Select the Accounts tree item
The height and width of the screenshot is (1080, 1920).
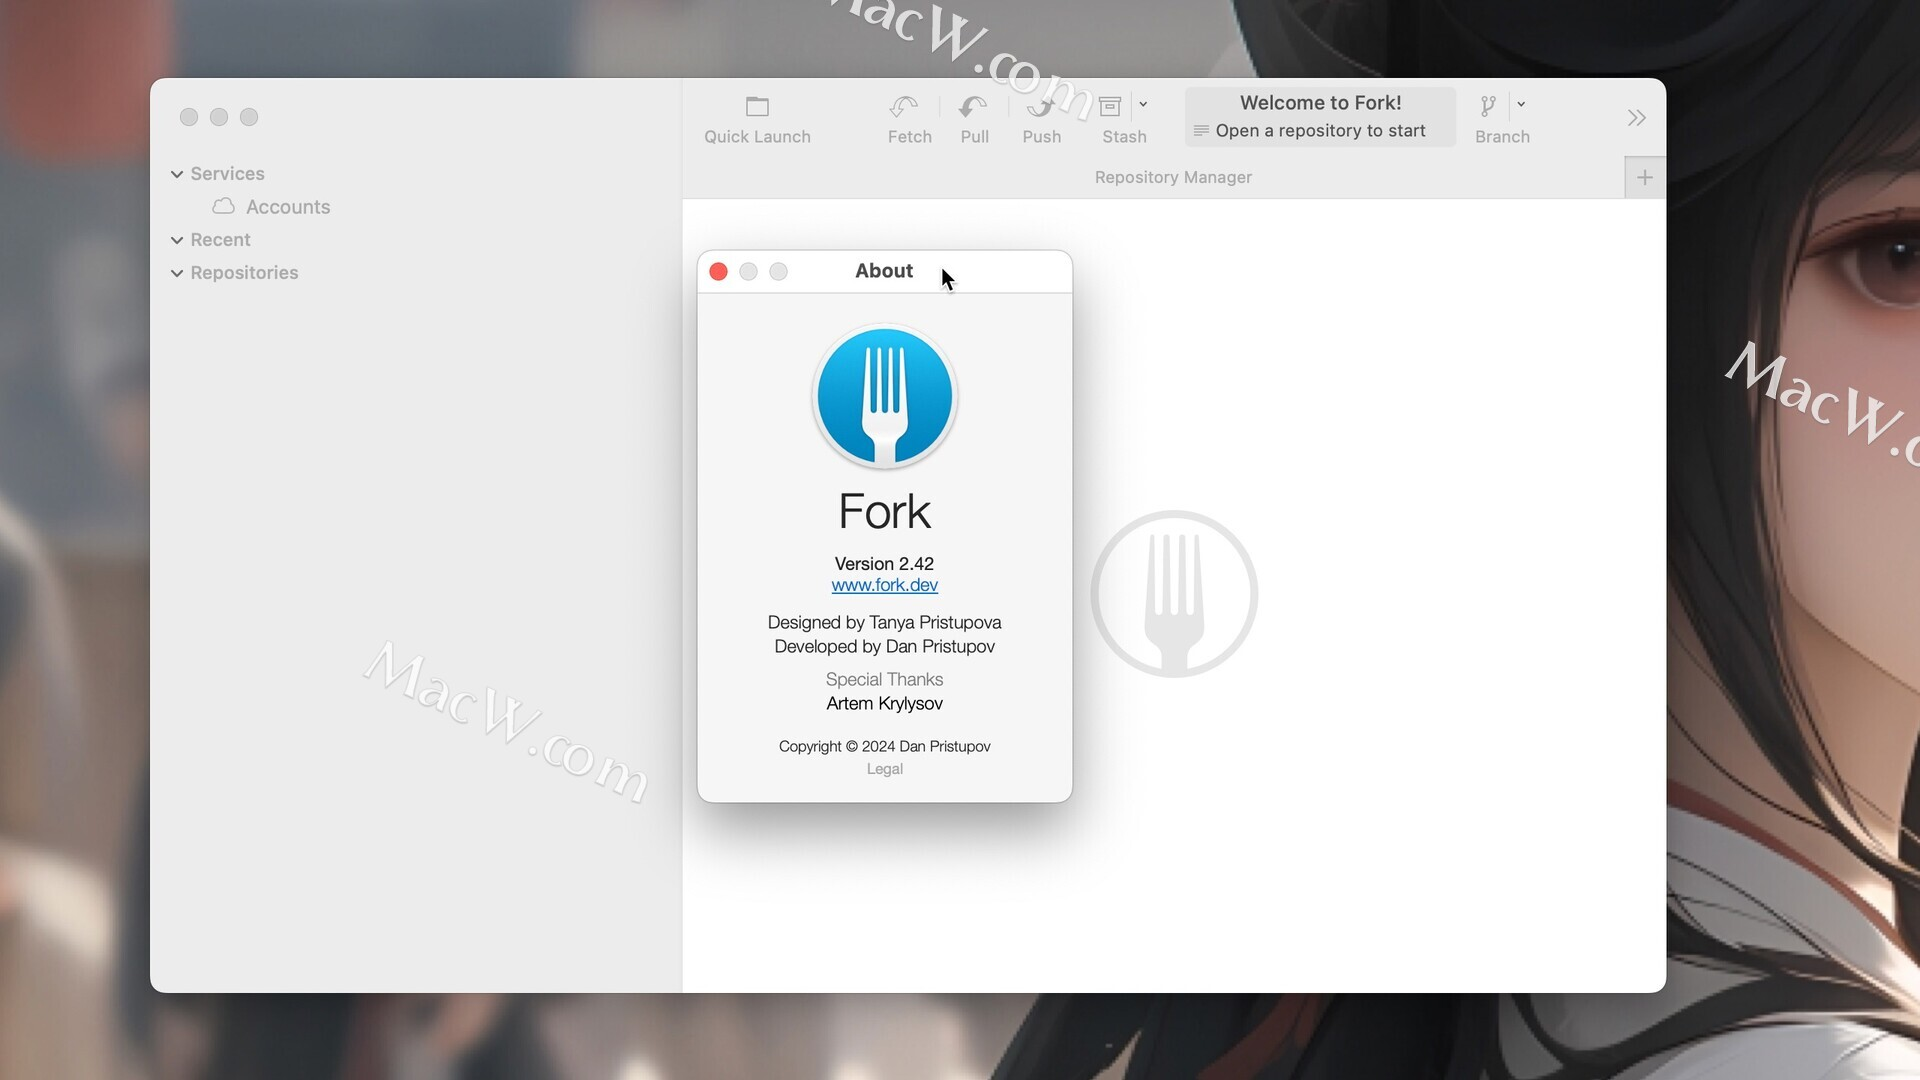(289, 206)
